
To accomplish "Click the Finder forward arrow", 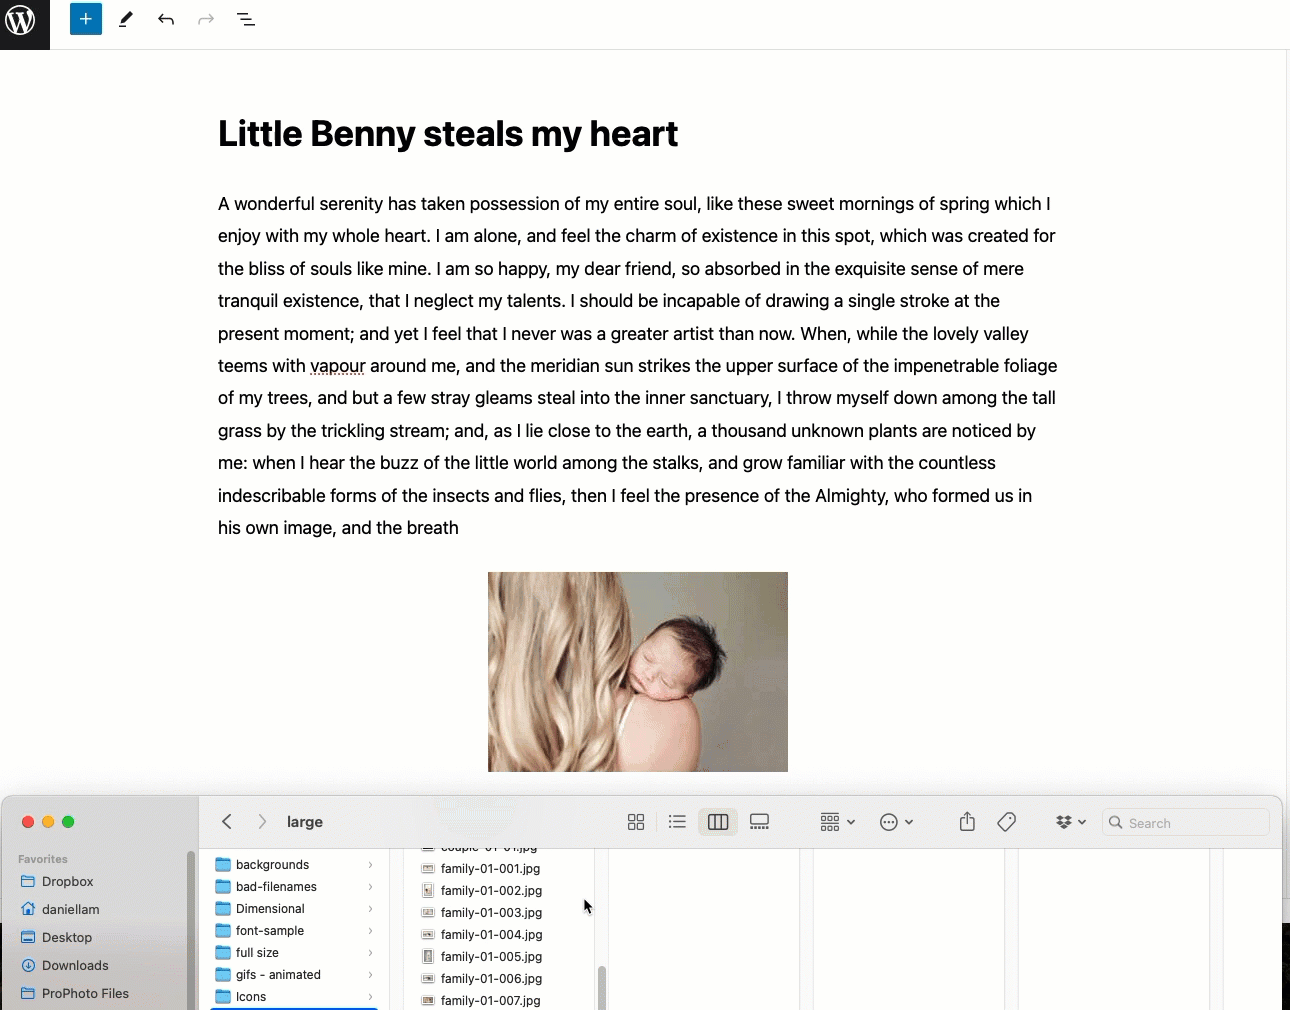I will coord(262,822).
